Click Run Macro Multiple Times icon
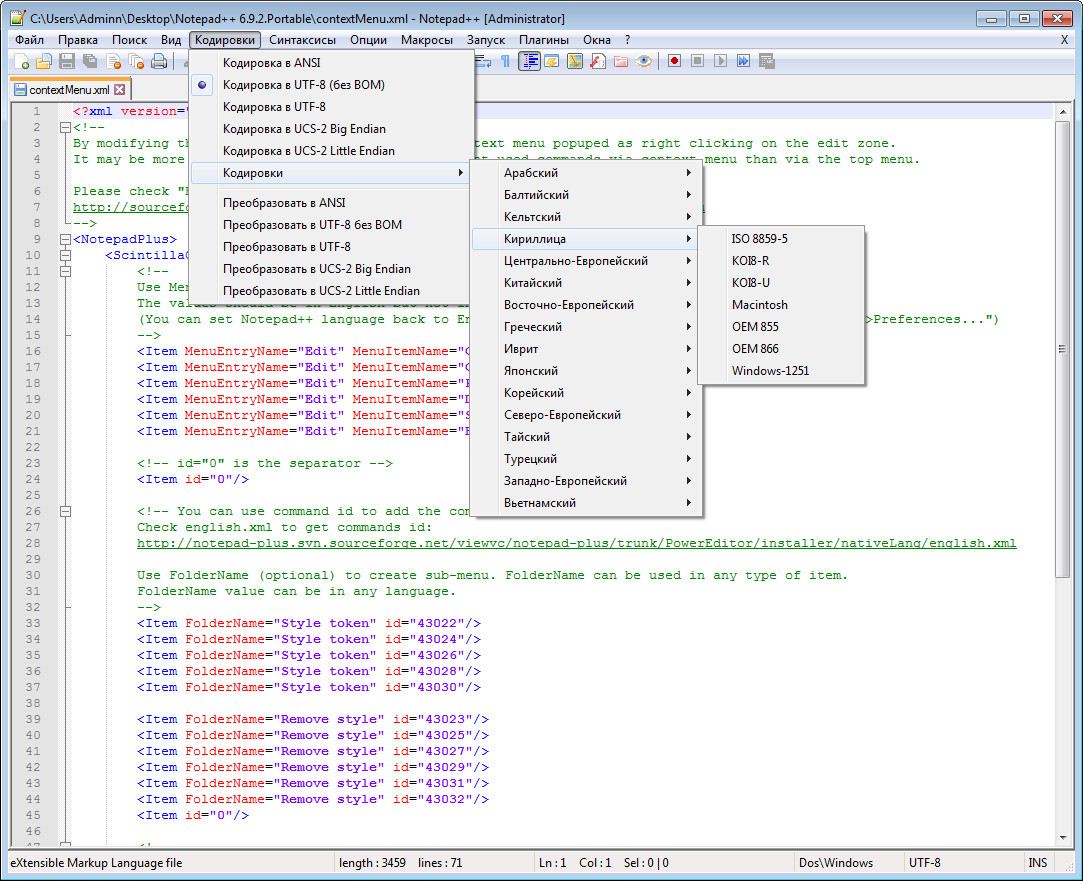 (744, 61)
